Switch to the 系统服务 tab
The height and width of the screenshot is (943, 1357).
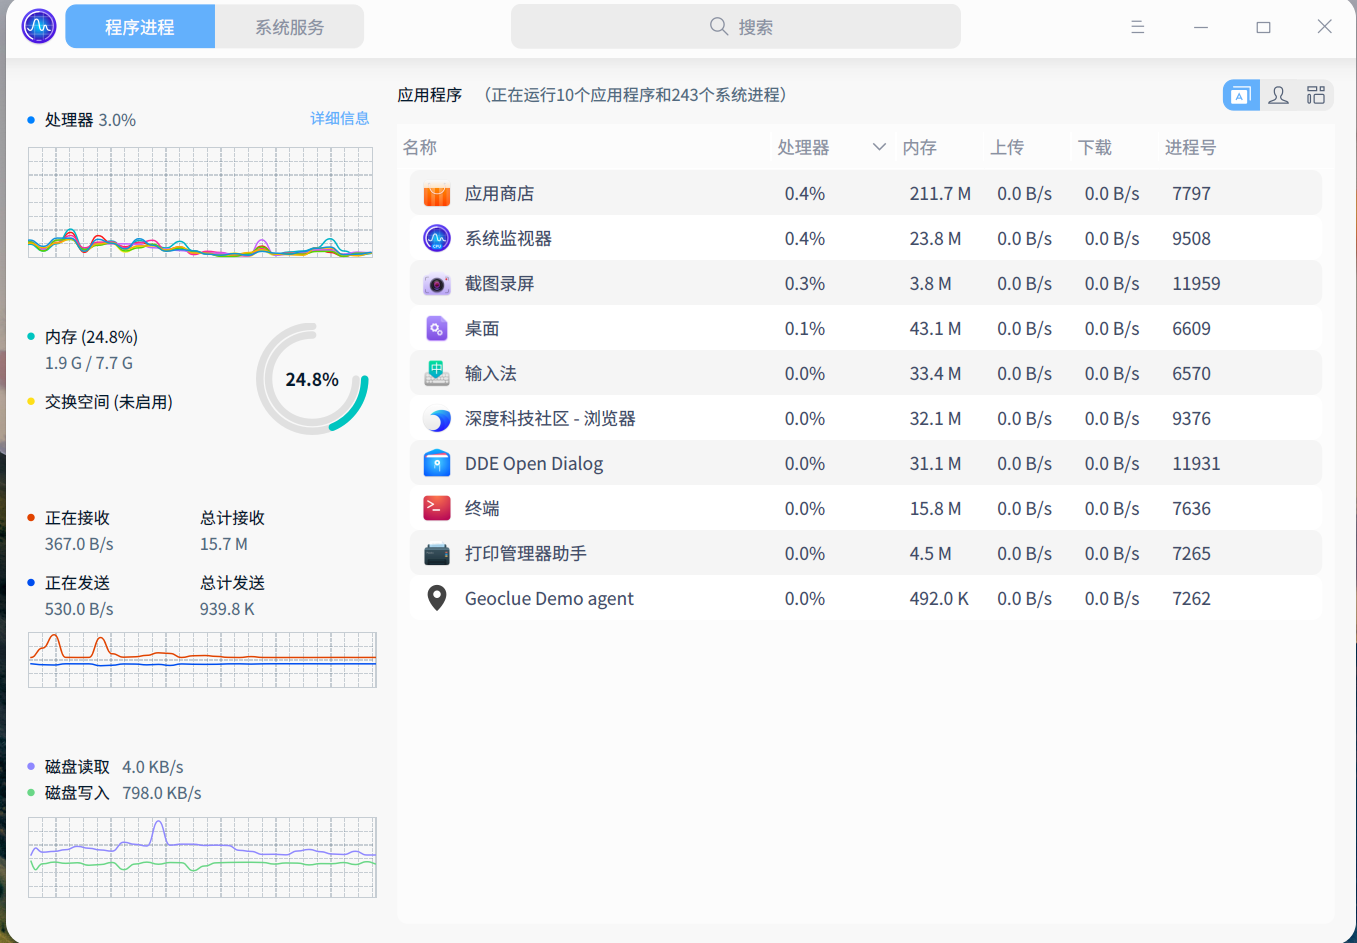tap(289, 26)
